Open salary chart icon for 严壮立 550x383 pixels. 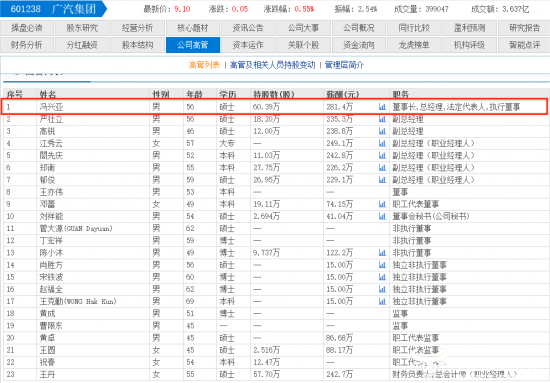coord(382,119)
